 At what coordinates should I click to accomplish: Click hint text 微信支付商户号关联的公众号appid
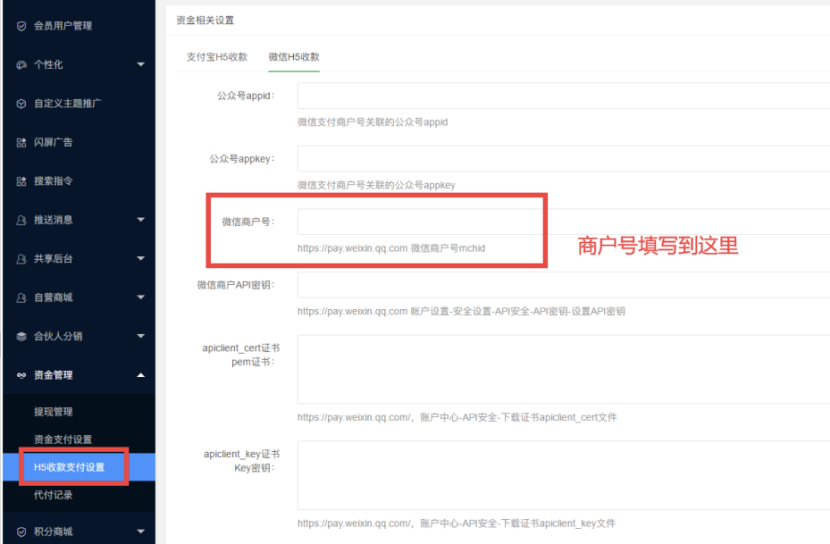pyautogui.click(x=373, y=122)
